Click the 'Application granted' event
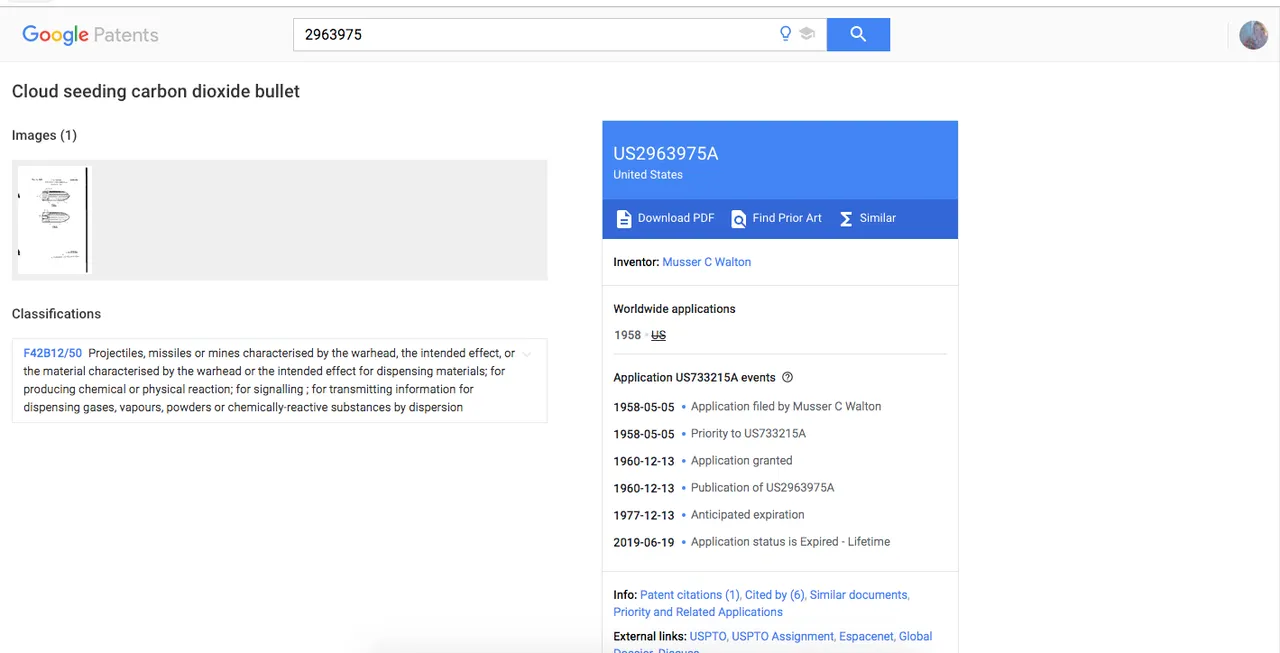 click(741, 460)
